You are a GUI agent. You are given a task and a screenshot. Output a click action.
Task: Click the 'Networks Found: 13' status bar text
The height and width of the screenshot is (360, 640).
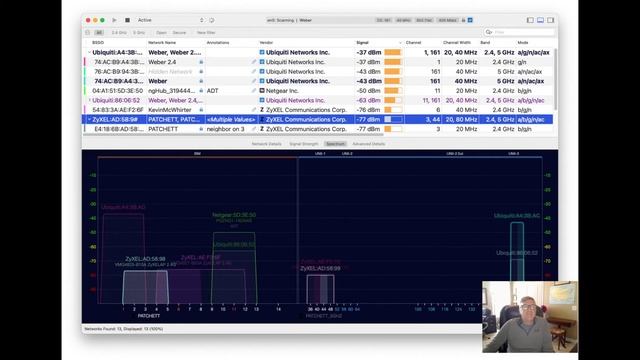point(124,329)
